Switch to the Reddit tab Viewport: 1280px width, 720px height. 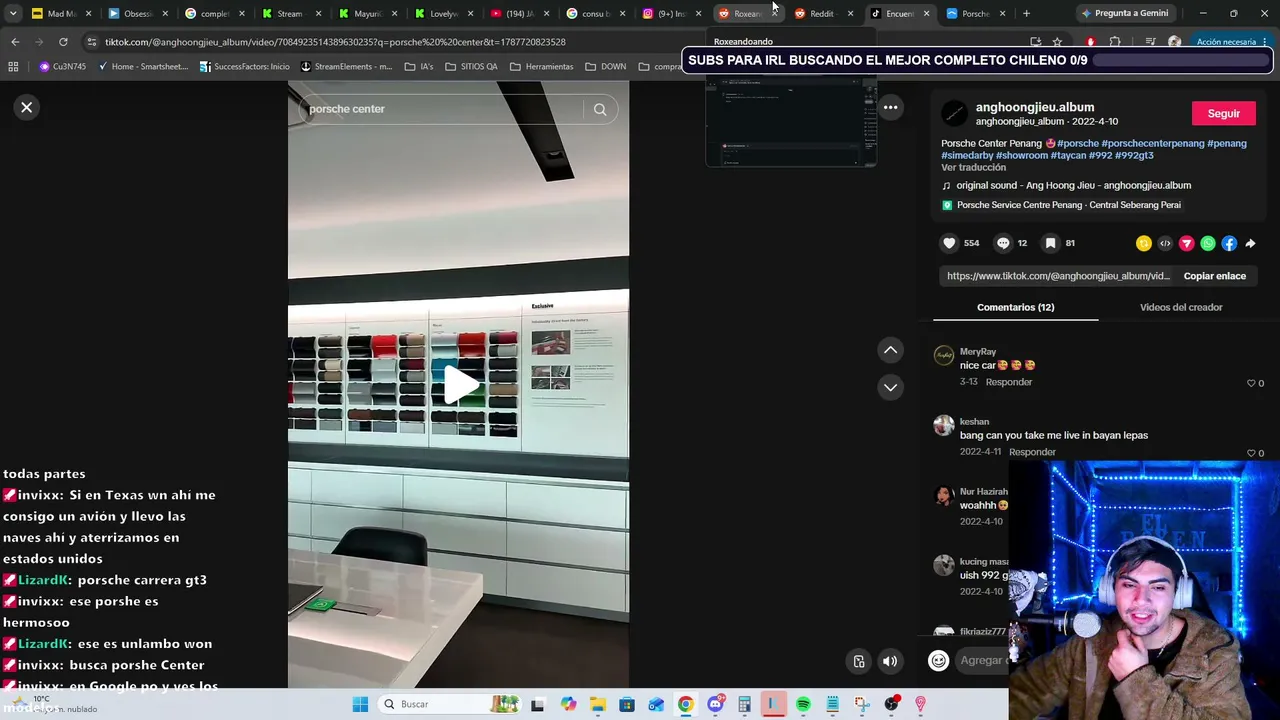(x=825, y=14)
